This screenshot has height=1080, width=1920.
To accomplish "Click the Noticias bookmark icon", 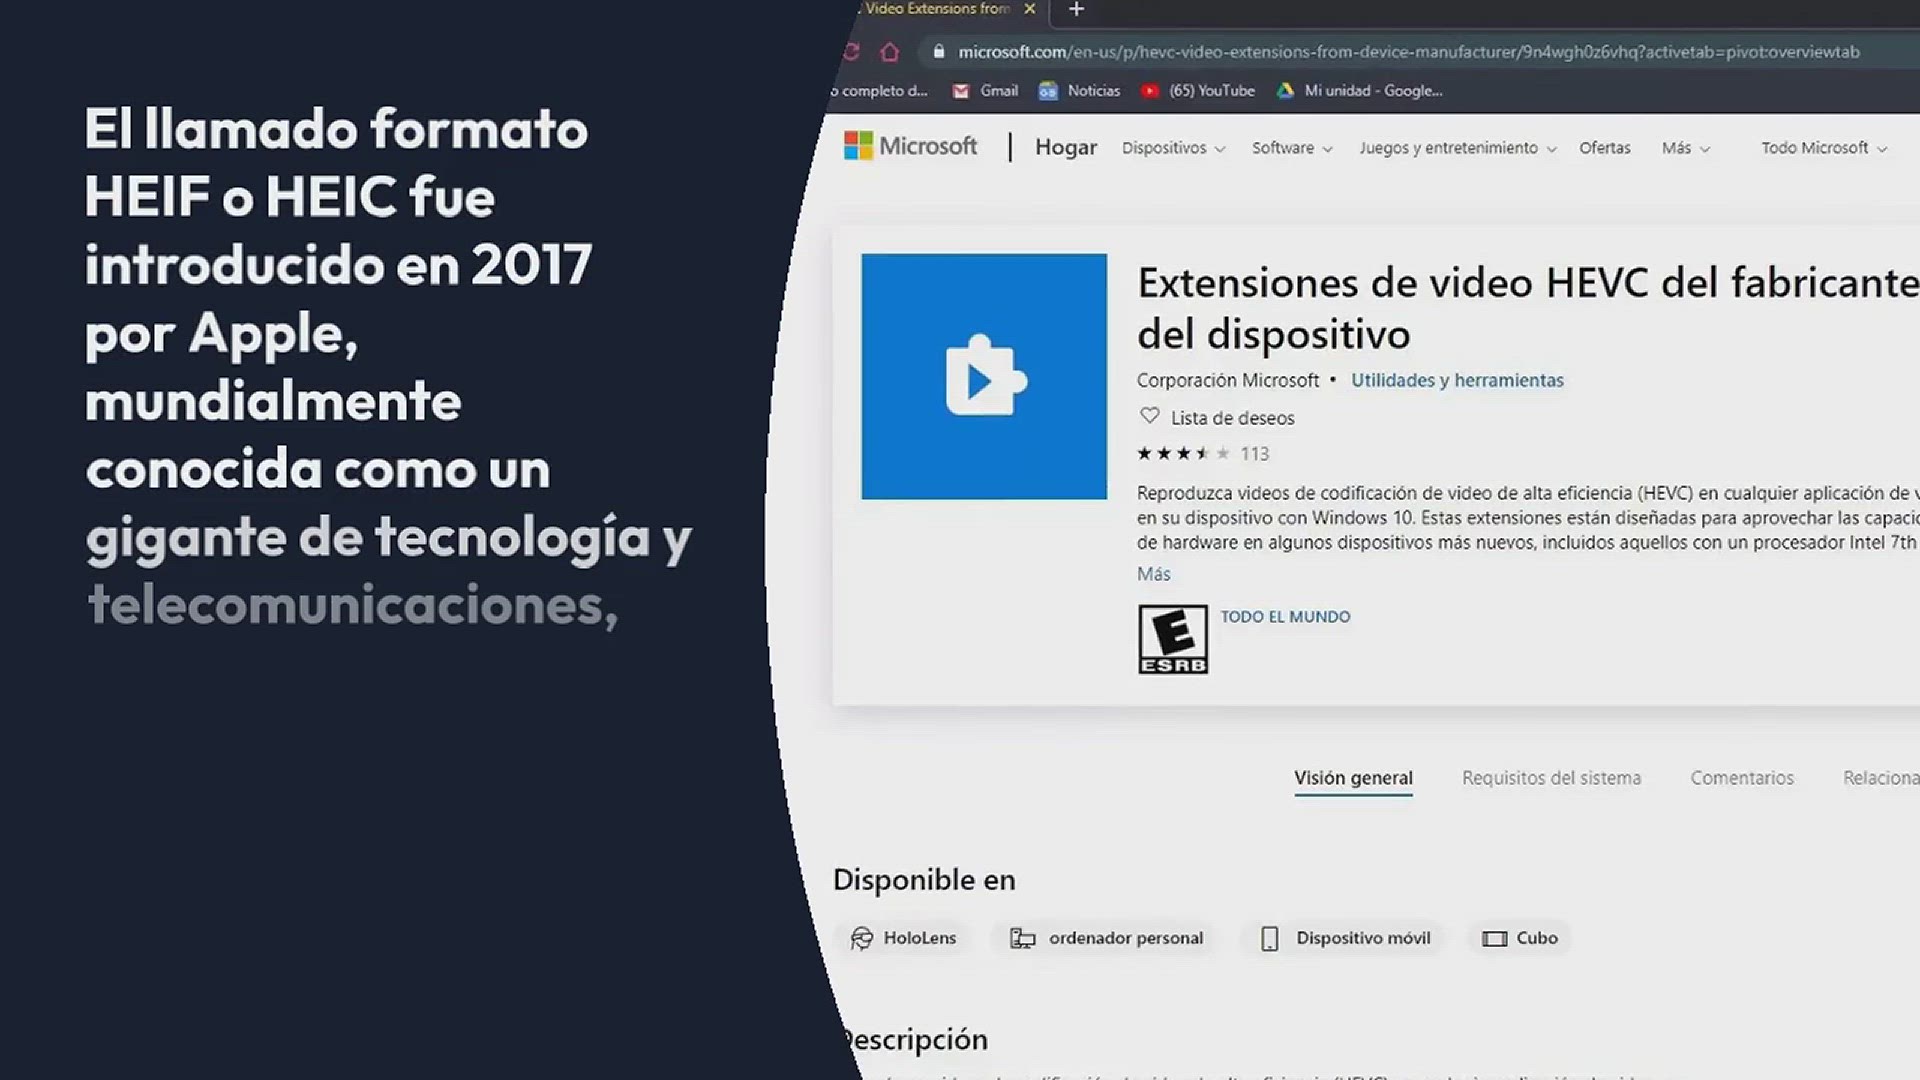I will (1048, 91).
